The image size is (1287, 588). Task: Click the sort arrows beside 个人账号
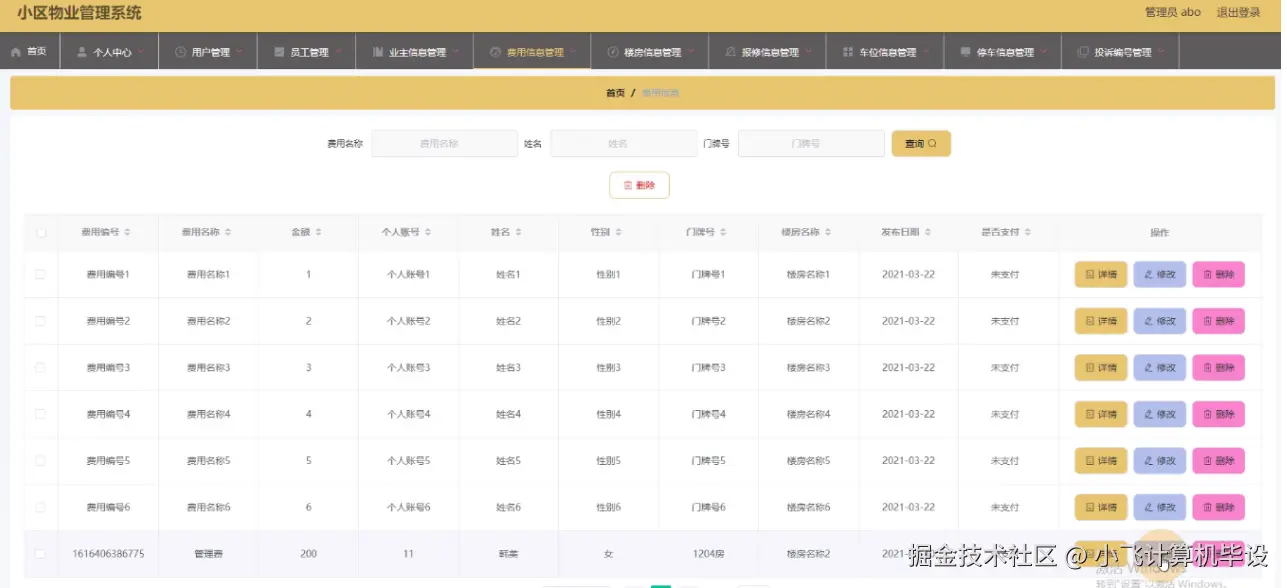pos(428,232)
